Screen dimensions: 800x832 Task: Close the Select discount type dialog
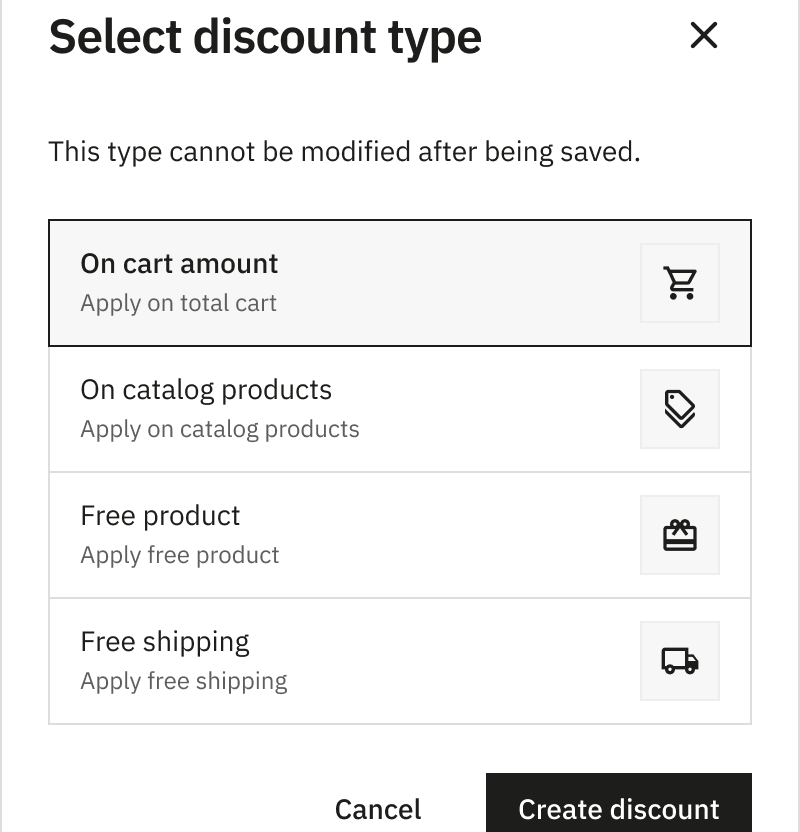click(704, 36)
